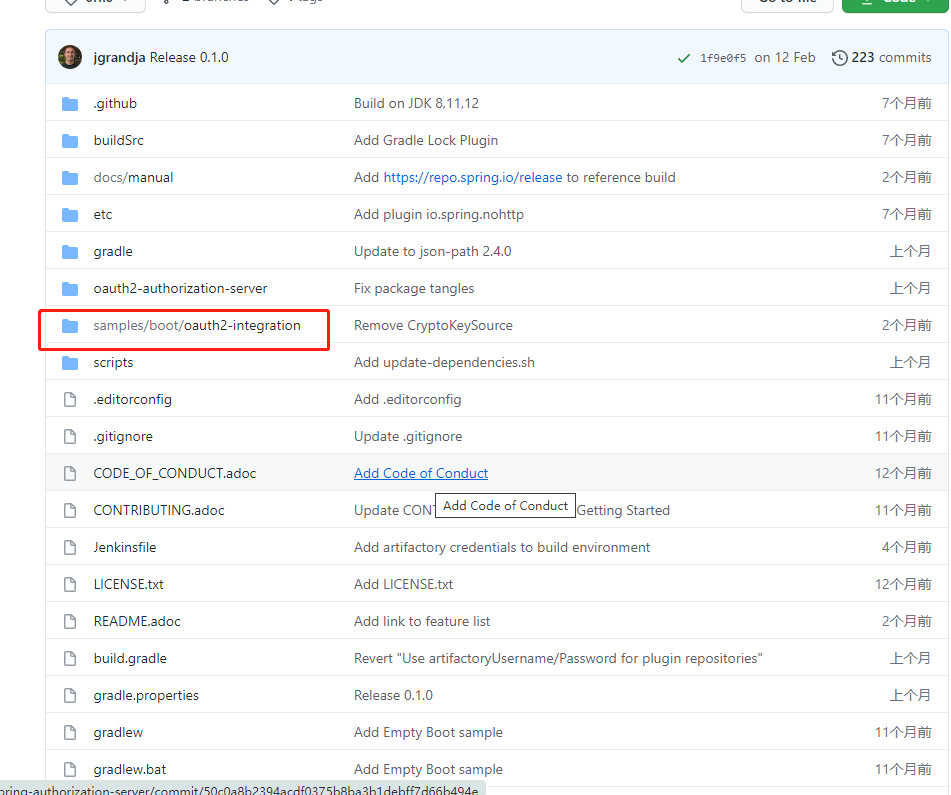The image size is (951, 795).
Task: Open the samples/boot/oauth2-integration folder
Action: [x=197, y=326]
